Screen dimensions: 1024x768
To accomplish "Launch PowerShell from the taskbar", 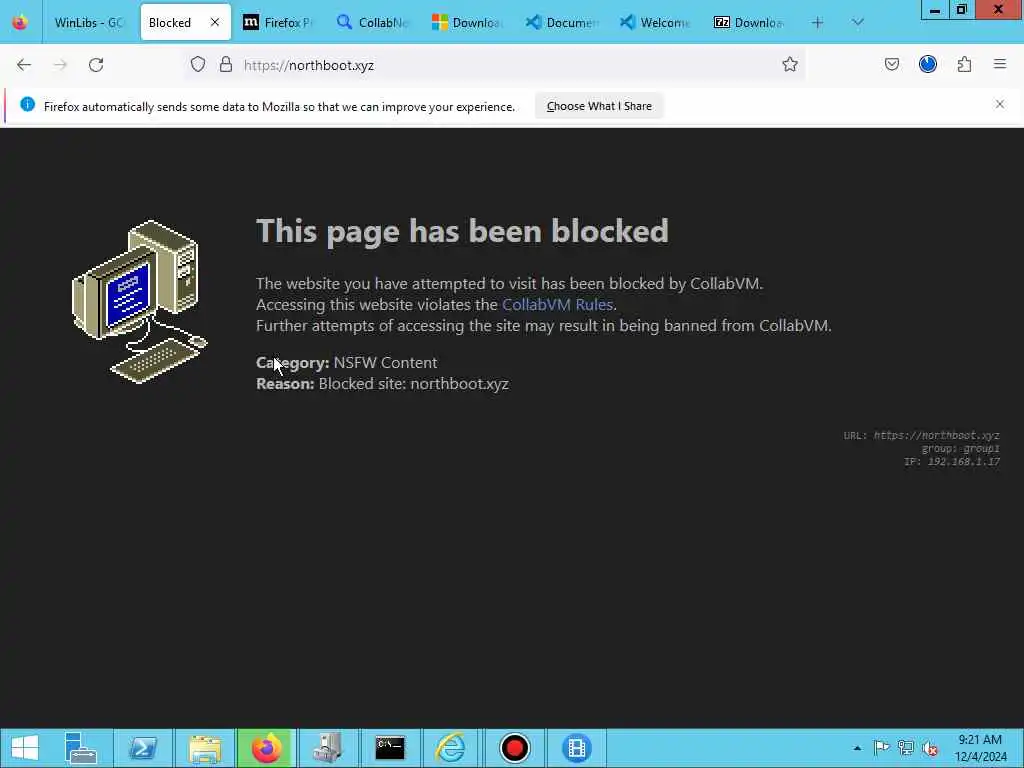I will pyautogui.click(x=142, y=748).
